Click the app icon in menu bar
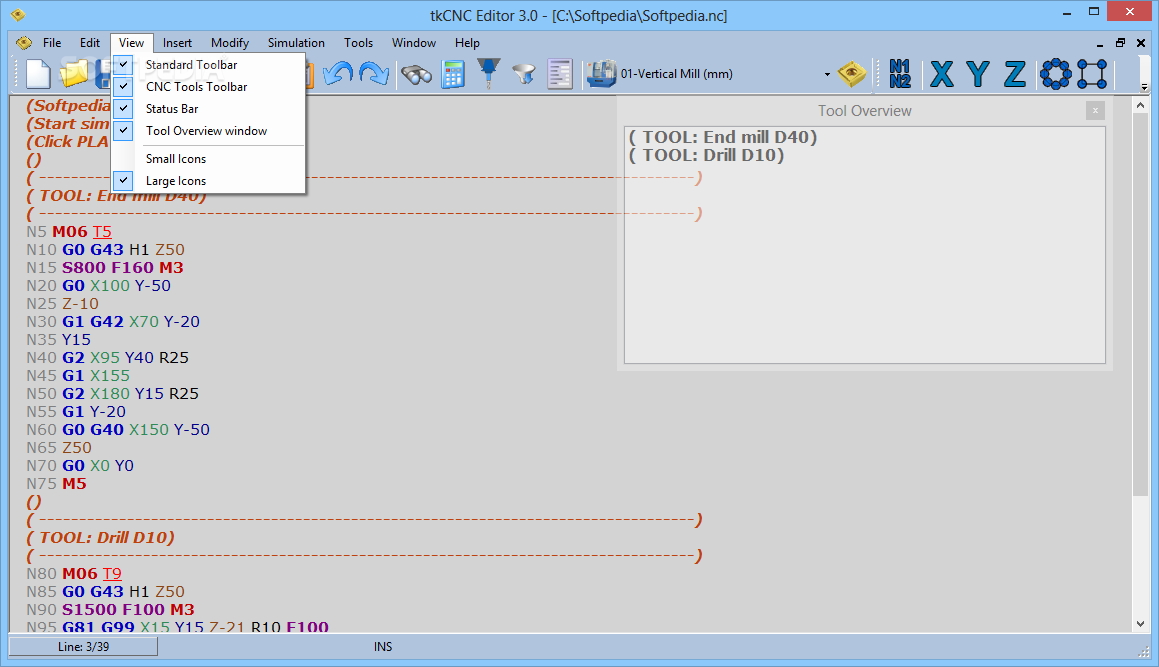The image size is (1159, 667). pos(24,42)
